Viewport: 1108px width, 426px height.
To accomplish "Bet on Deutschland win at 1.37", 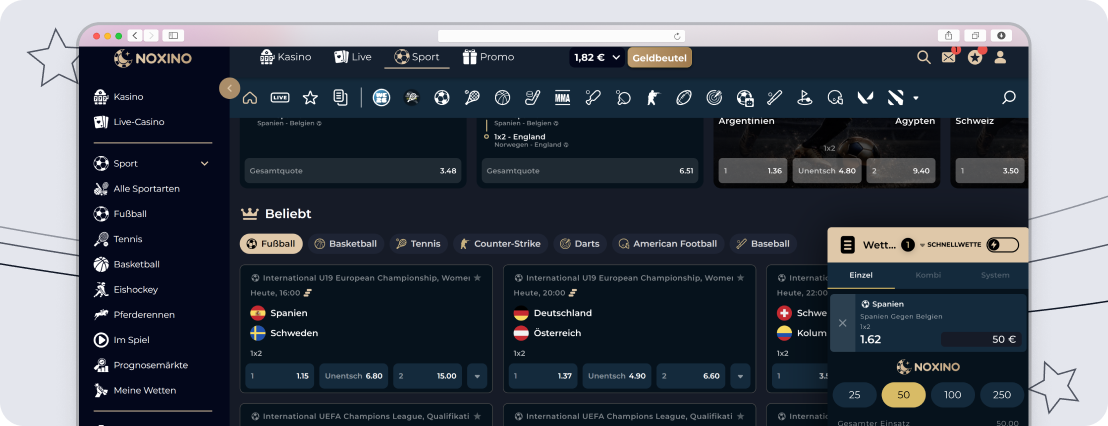I will (543, 376).
